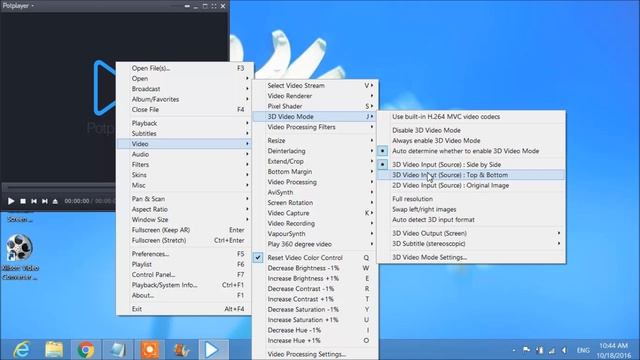Open Internet Explorer from taskbar
The height and width of the screenshot is (360, 640).
(x=21, y=350)
